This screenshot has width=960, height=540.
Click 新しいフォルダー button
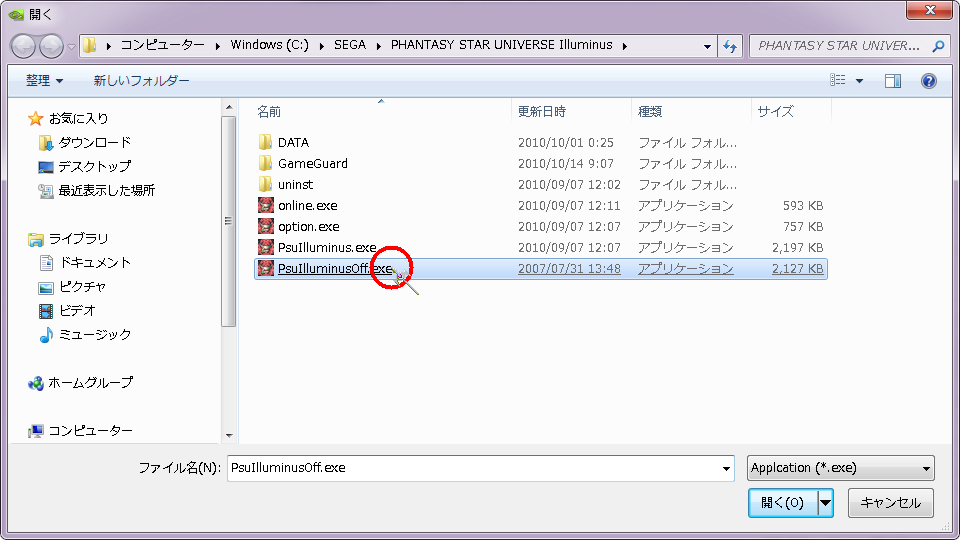(x=141, y=81)
